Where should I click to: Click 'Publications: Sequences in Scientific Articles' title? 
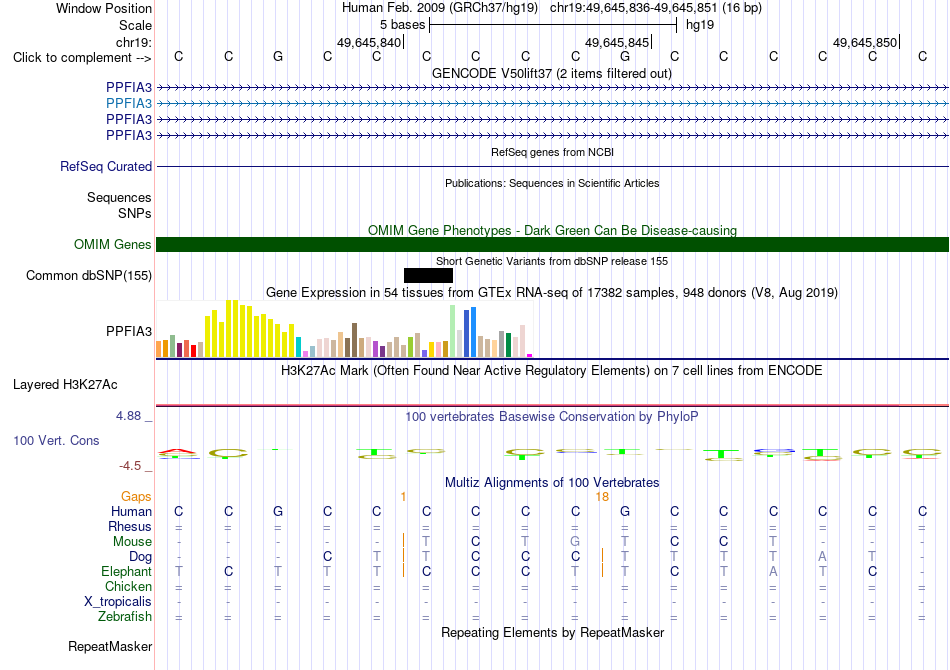pos(552,184)
